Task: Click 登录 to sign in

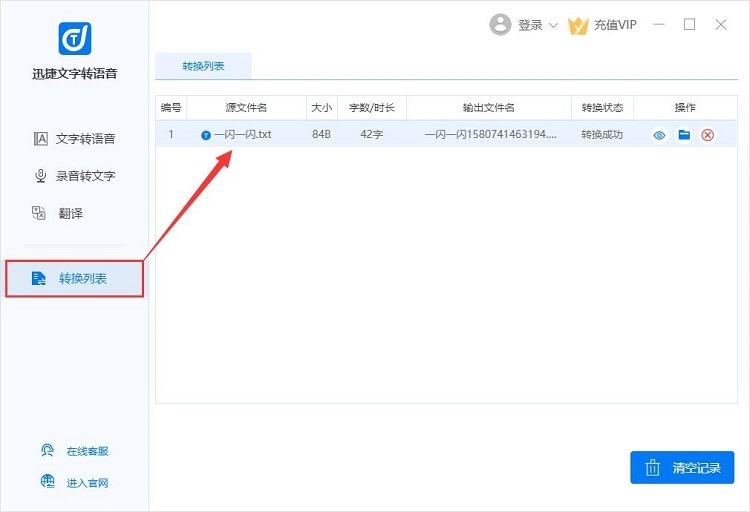Action: (530, 25)
